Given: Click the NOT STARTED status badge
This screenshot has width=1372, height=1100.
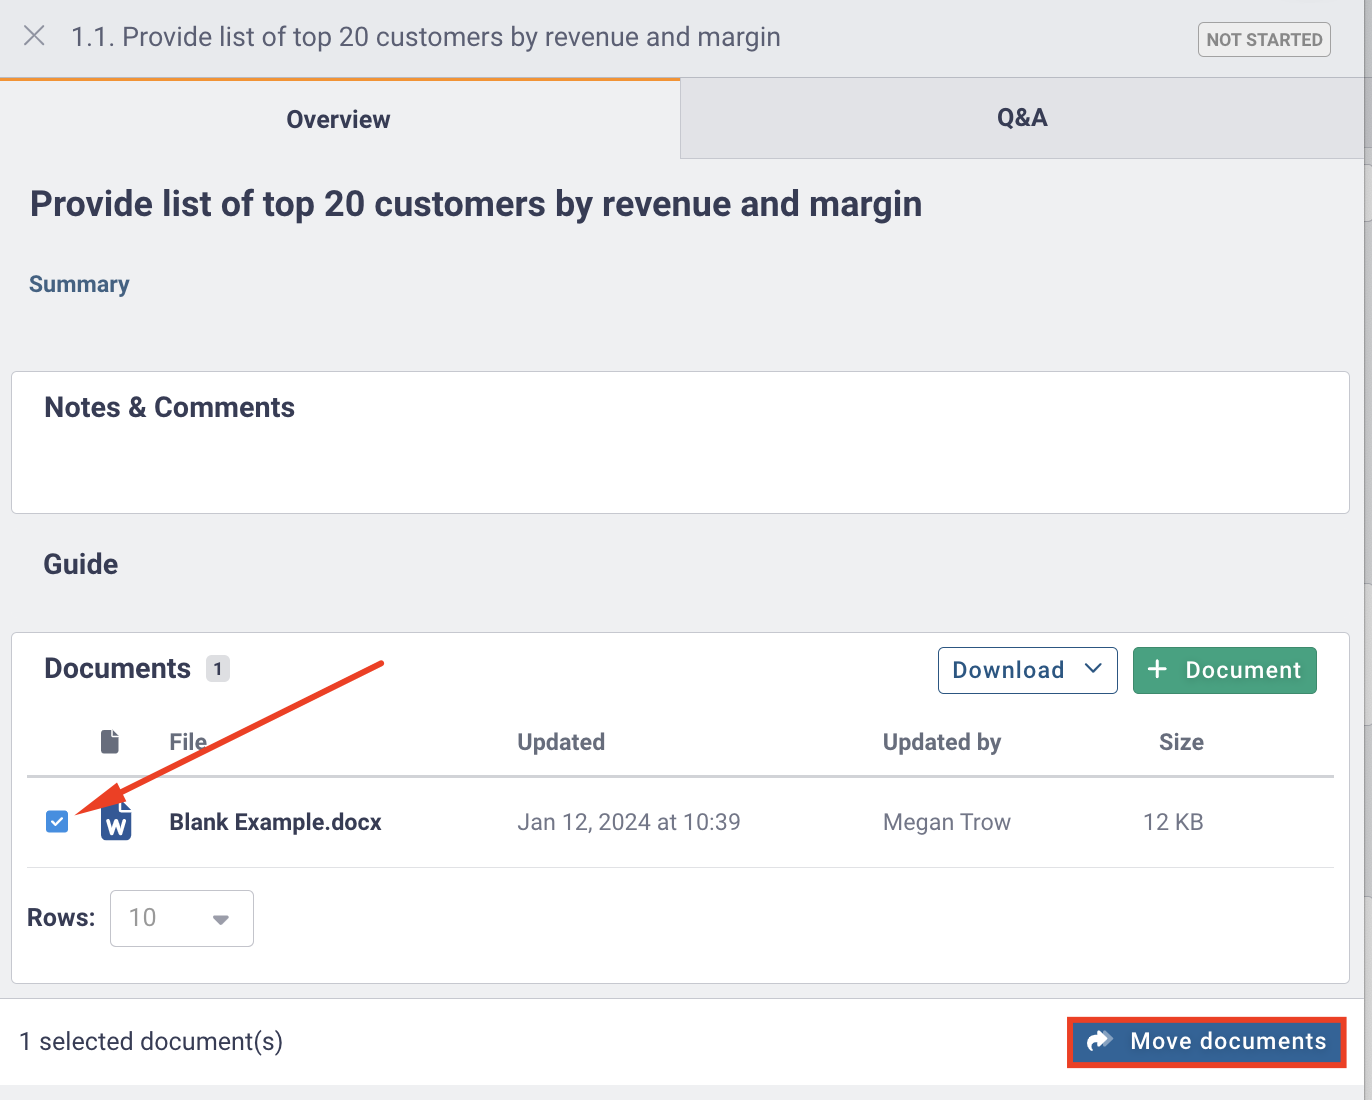Looking at the screenshot, I should (1264, 40).
